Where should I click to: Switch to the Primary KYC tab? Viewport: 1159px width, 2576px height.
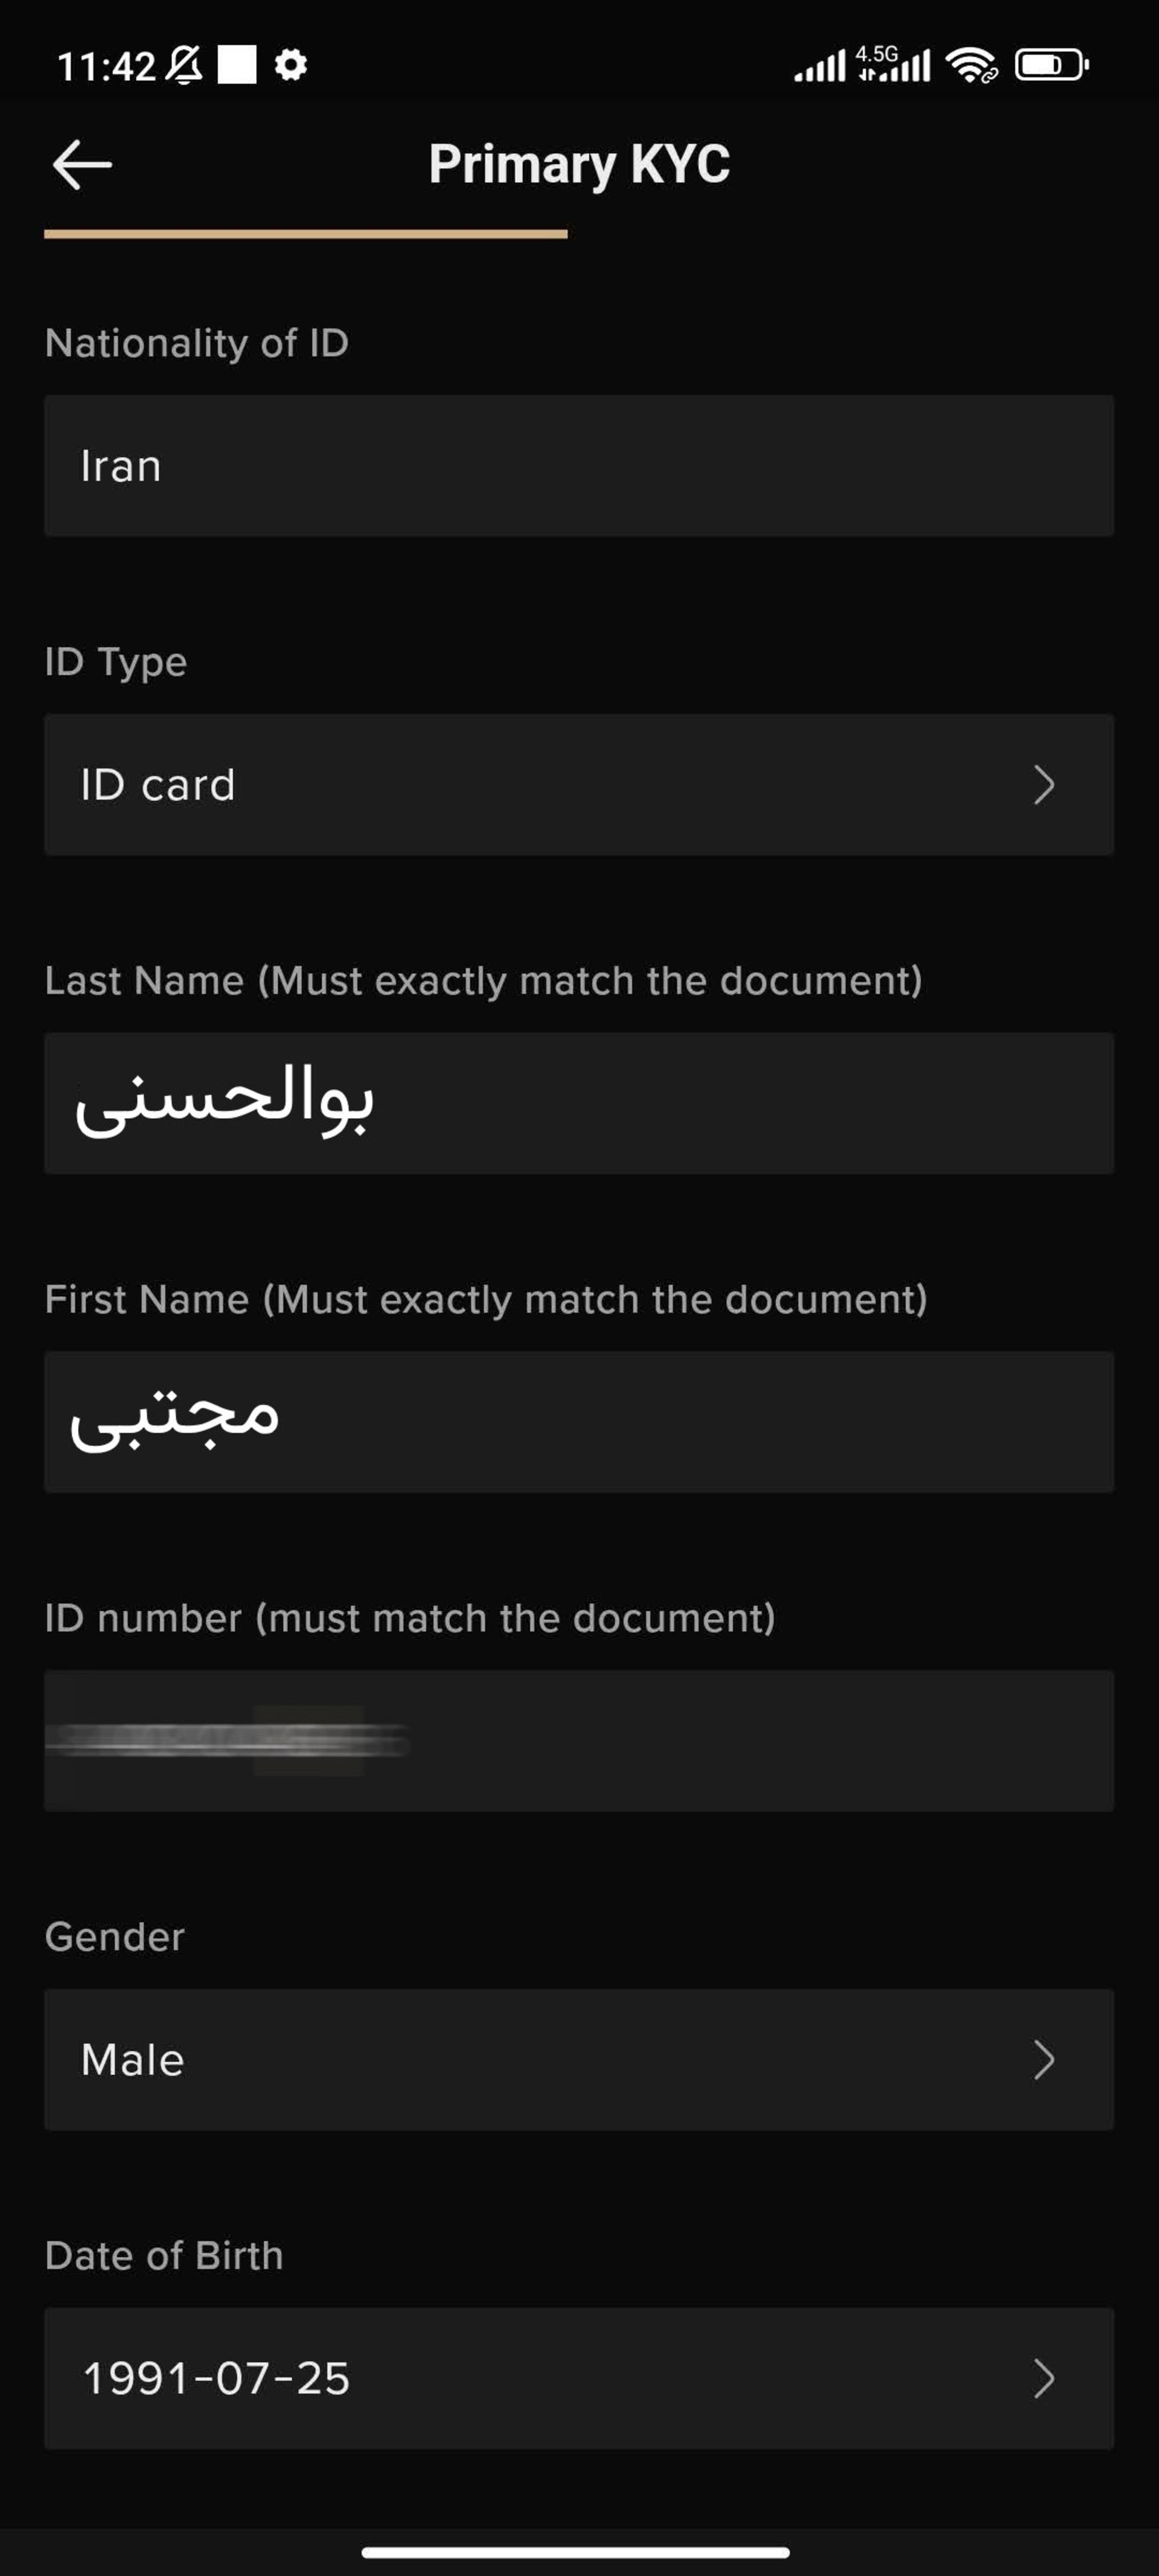pos(579,163)
